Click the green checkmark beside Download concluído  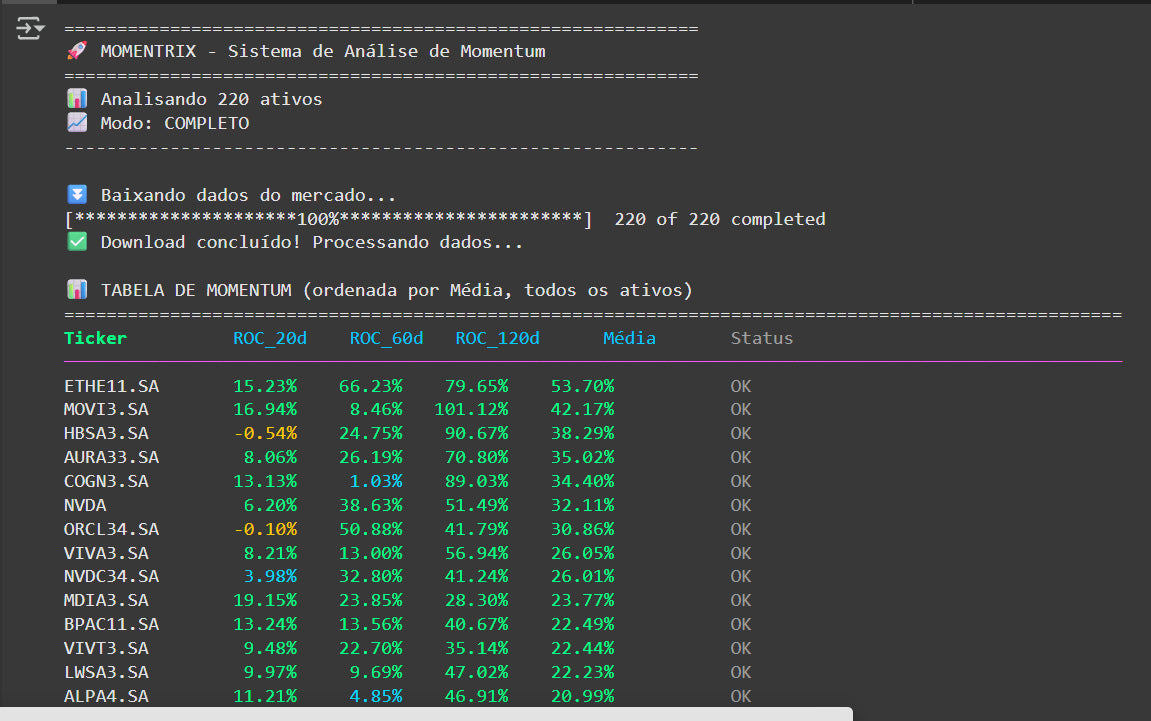[x=77, y=242]
